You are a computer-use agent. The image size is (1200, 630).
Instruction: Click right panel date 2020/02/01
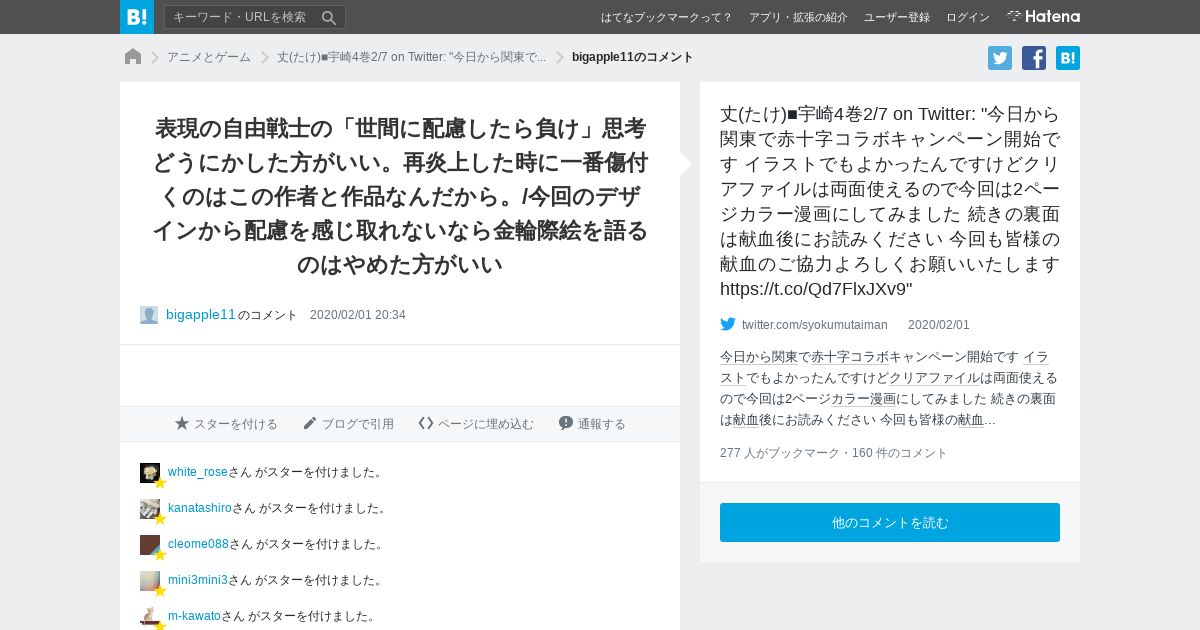click(x=939, y=325)
